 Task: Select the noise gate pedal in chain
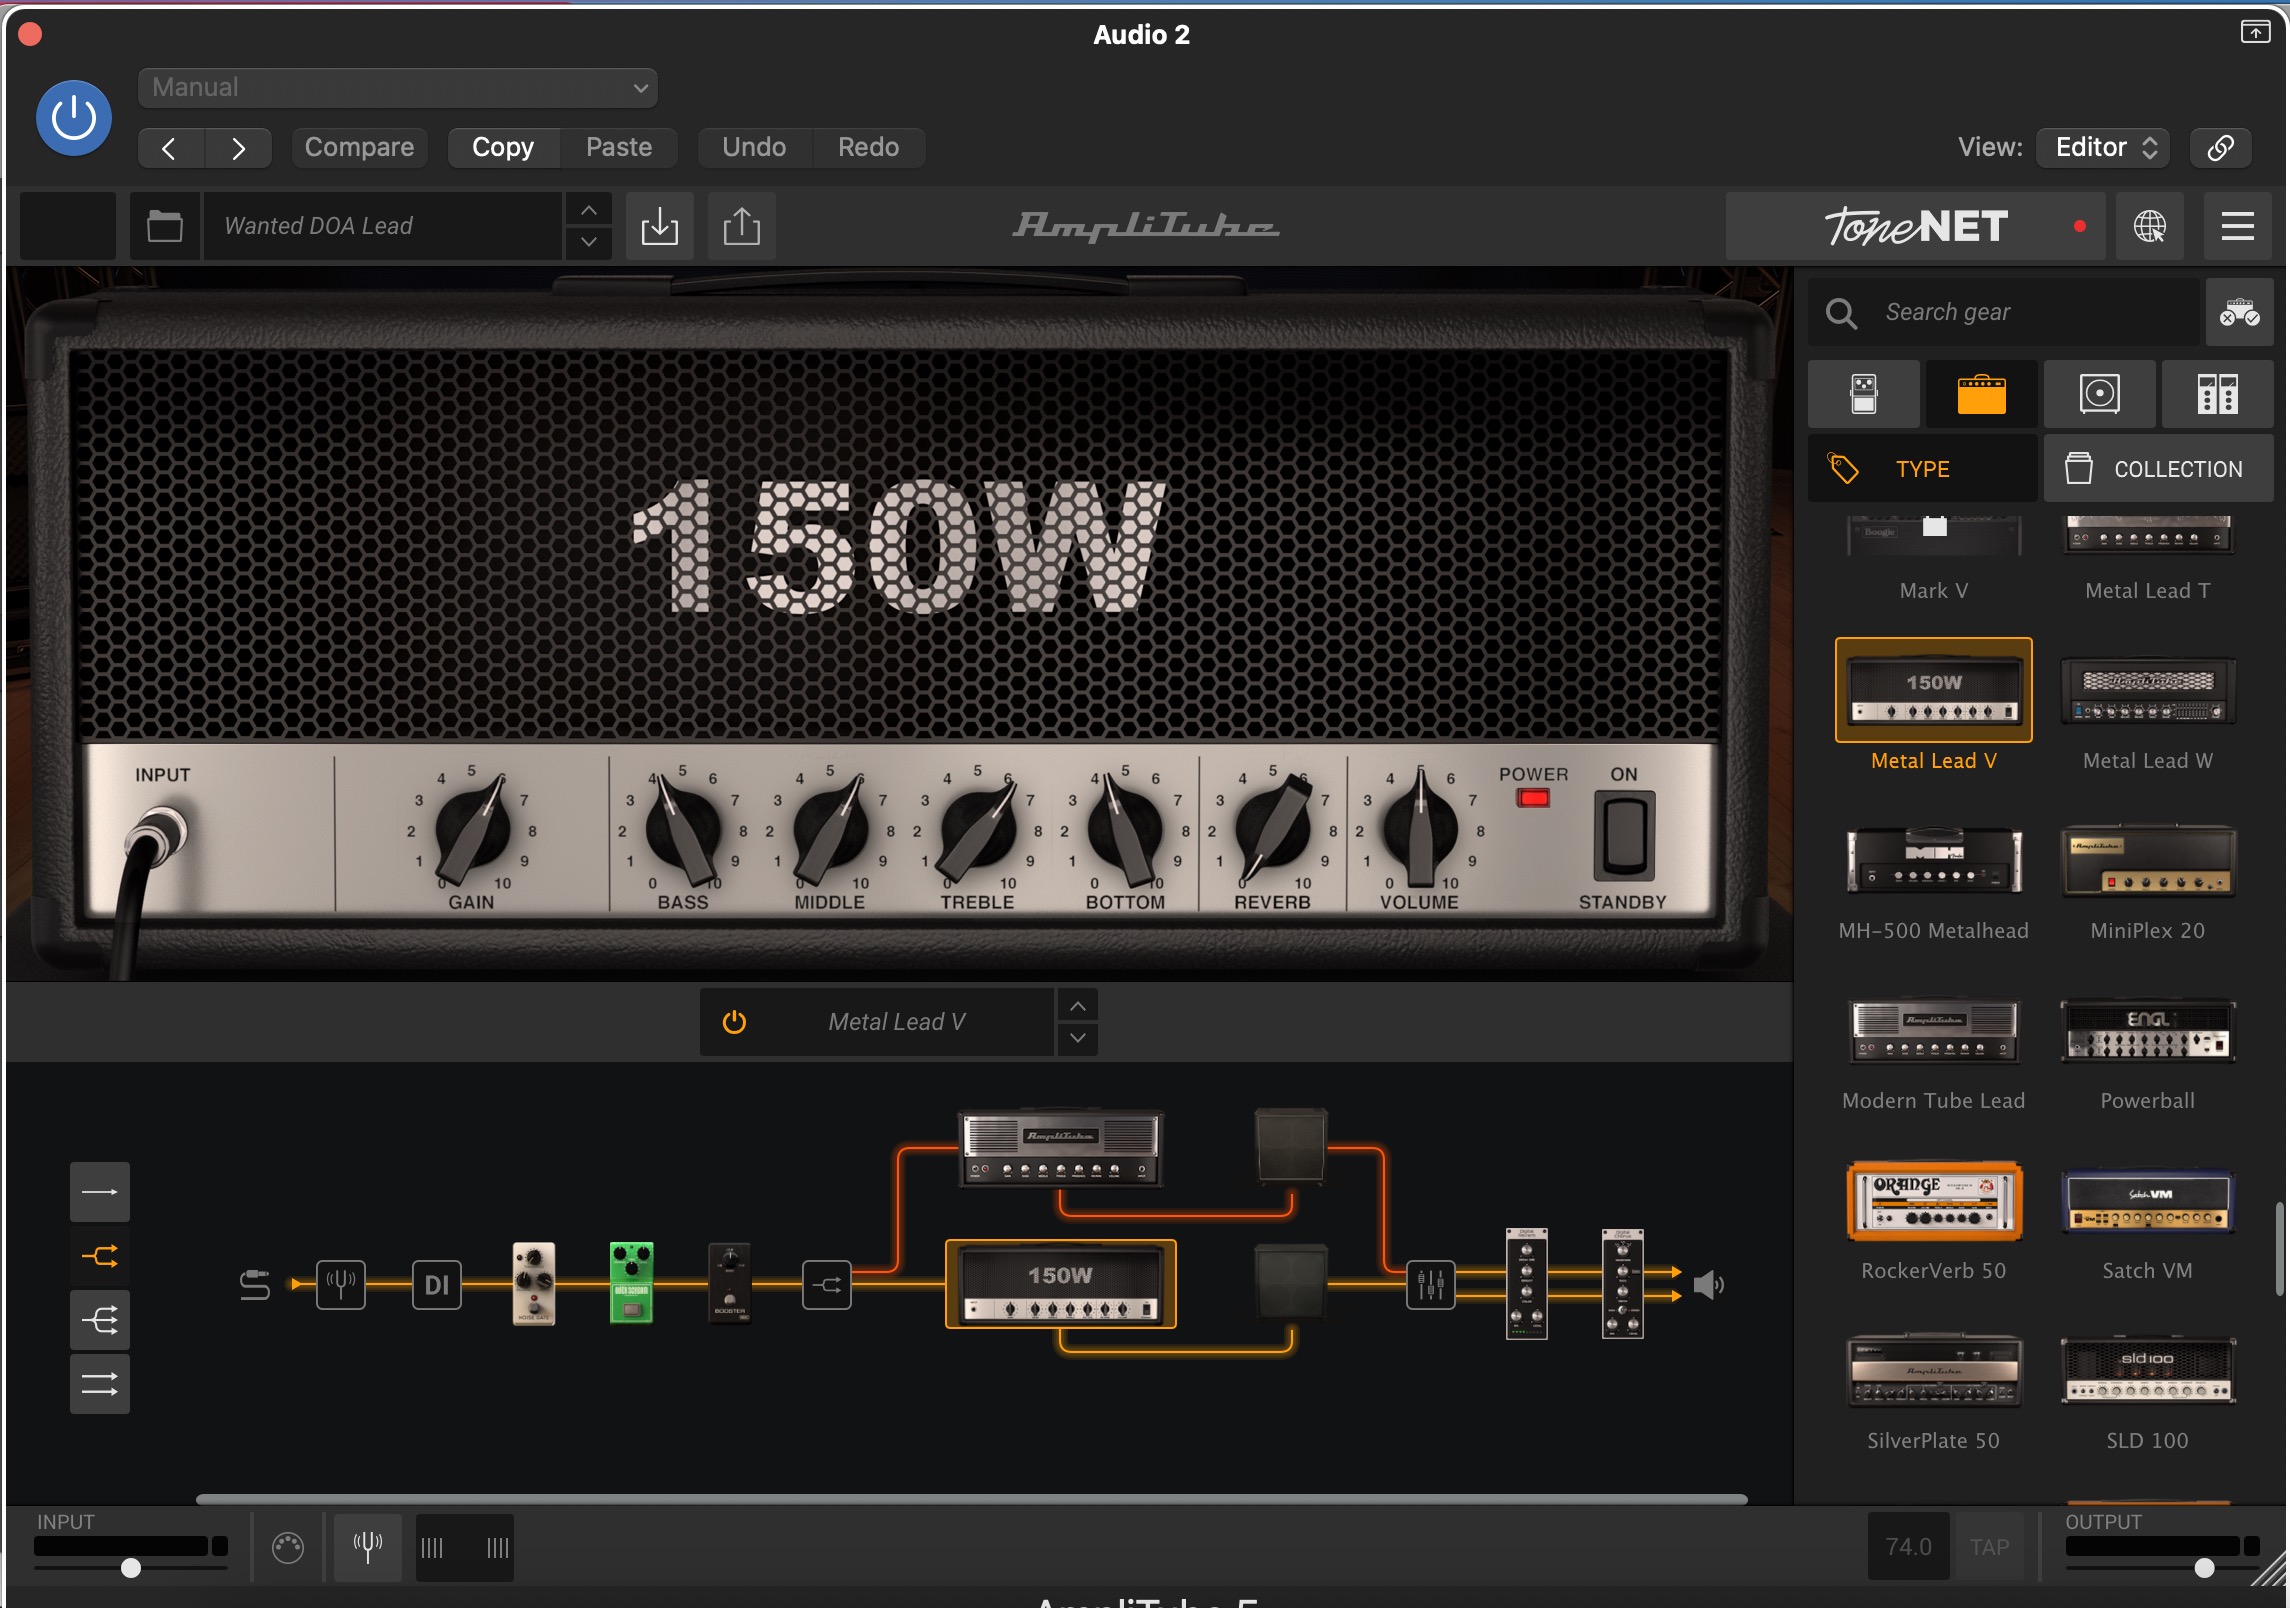pos(534,1283)
